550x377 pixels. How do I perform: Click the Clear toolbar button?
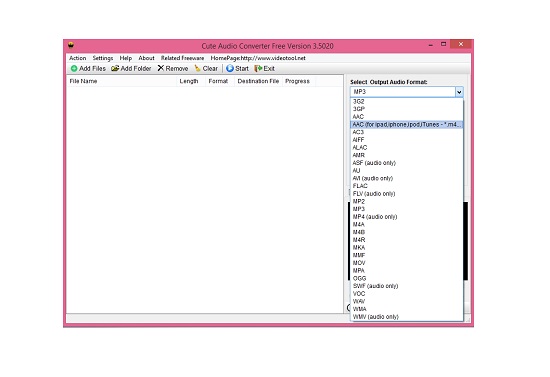(206, 68)
